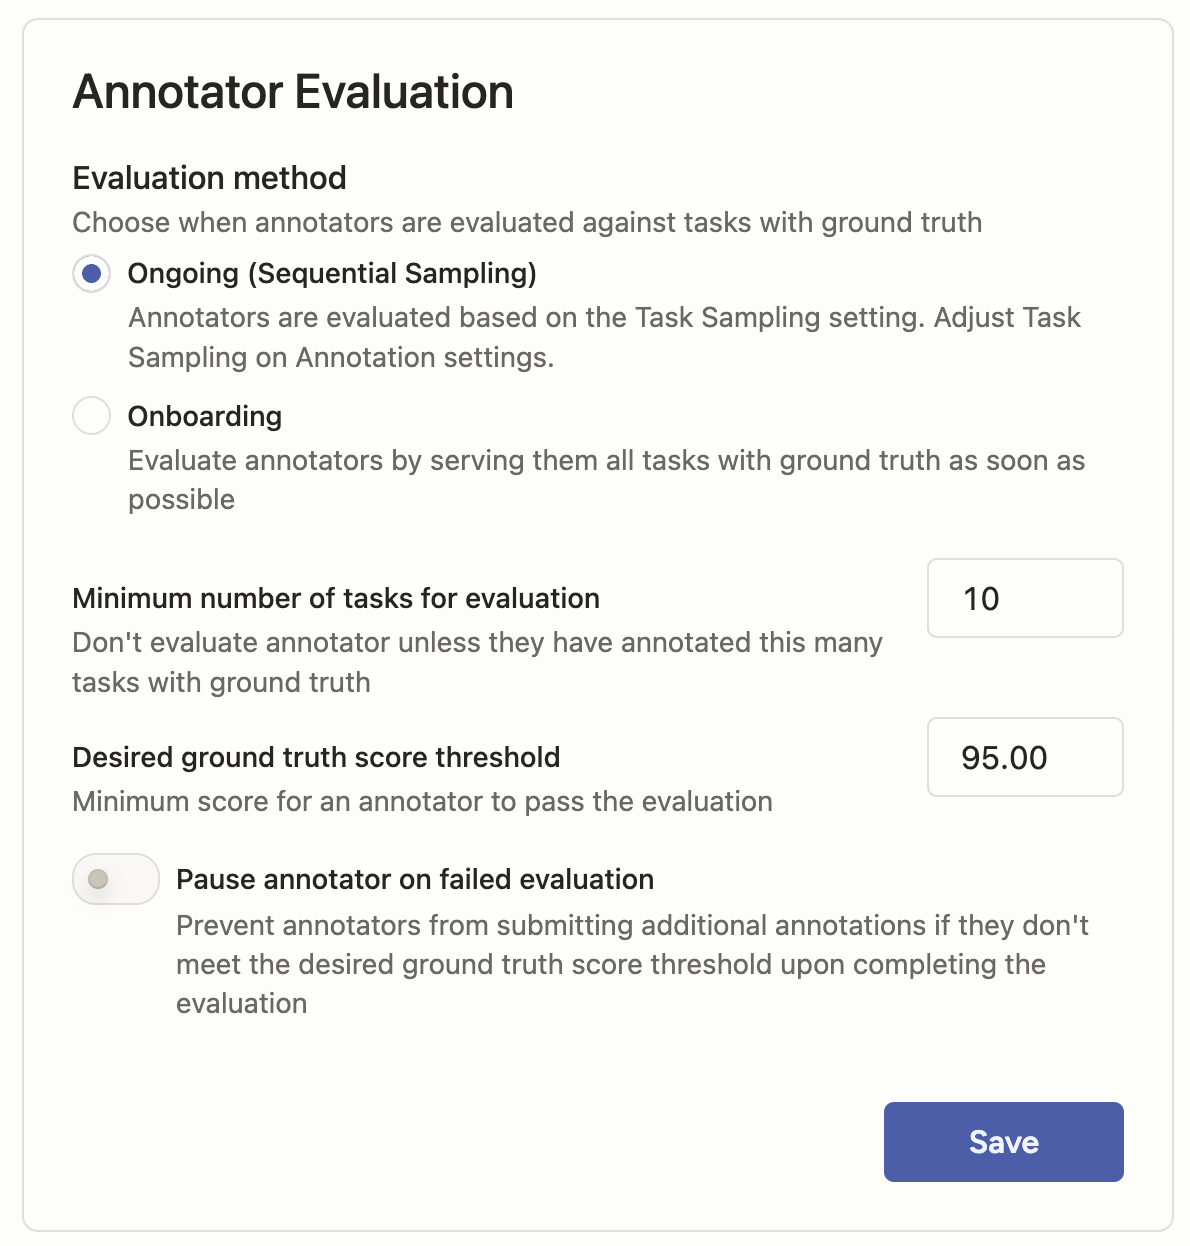Screen dimensions: 1190x1246
Task: Click the Save button
Action: [1003, 1141]
